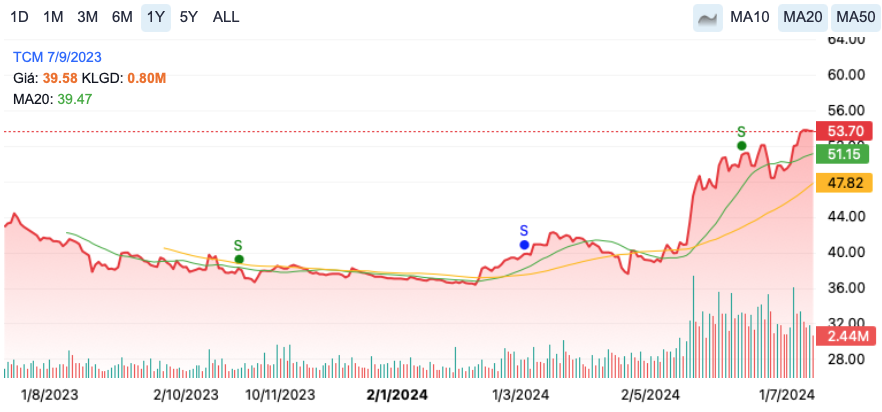Image resolution: width=882 pixels, height=412 pixels.
Task: Select the 3M time range
Action: [x=88, y=17]
